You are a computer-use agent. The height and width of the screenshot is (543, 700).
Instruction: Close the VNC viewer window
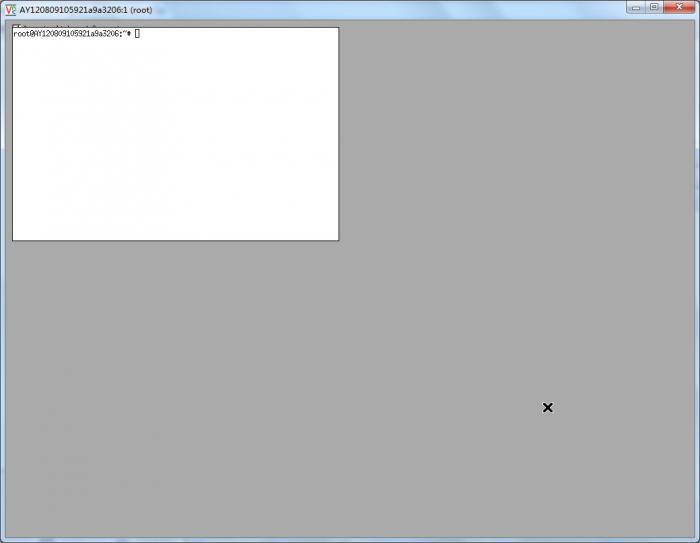coord(679,7)
